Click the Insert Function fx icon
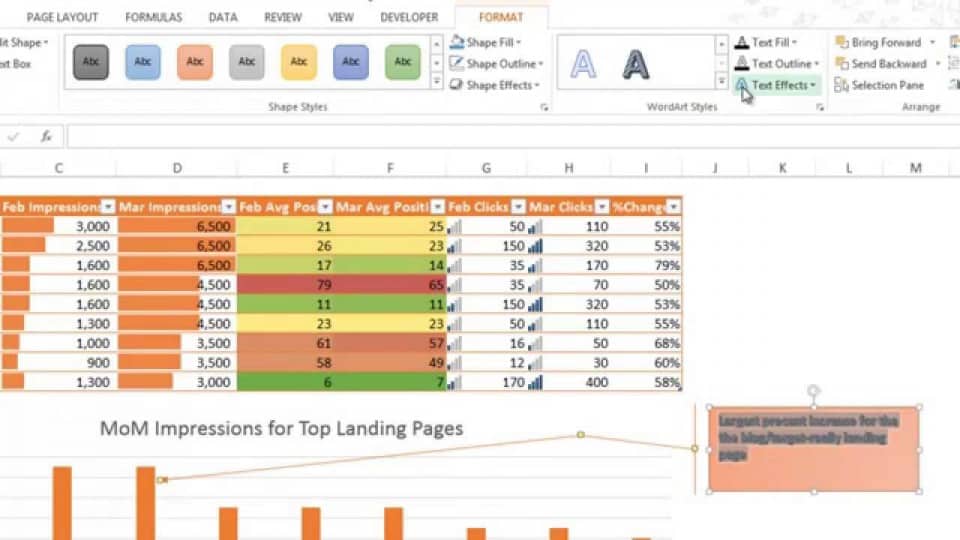 point(47,137)
